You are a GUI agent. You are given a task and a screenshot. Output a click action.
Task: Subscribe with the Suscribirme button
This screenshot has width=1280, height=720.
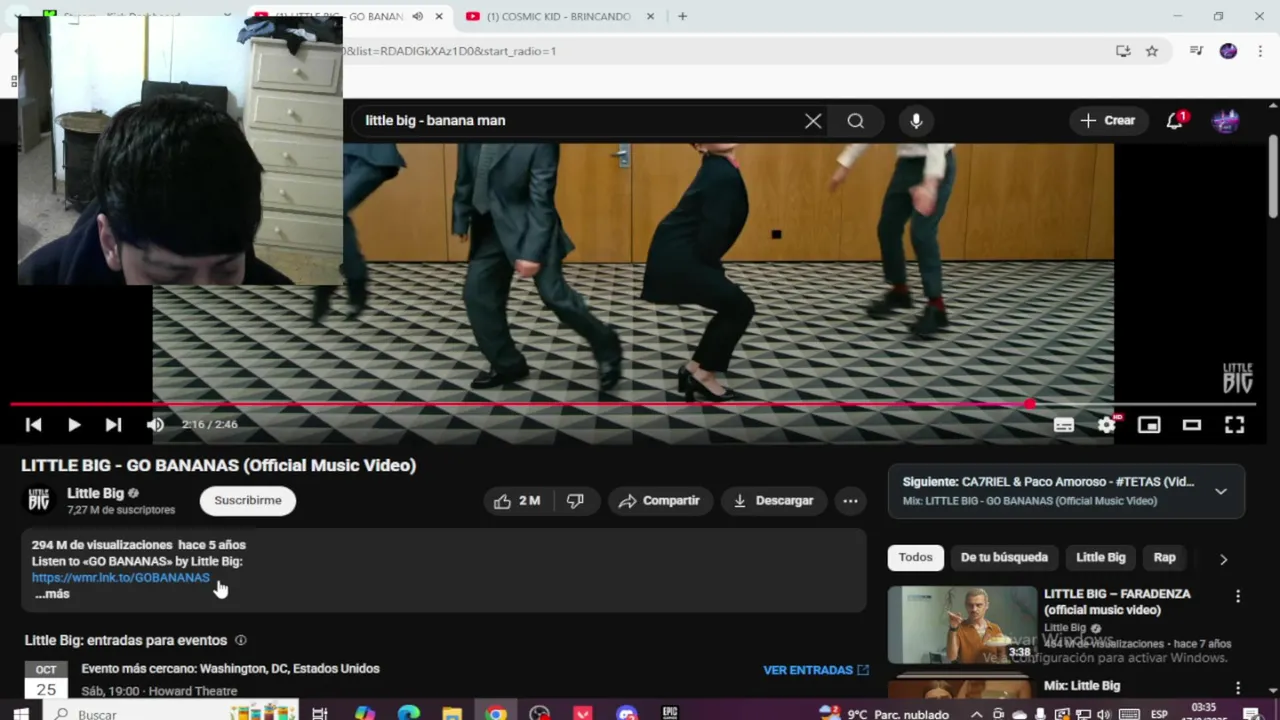[x=248, y=501]
